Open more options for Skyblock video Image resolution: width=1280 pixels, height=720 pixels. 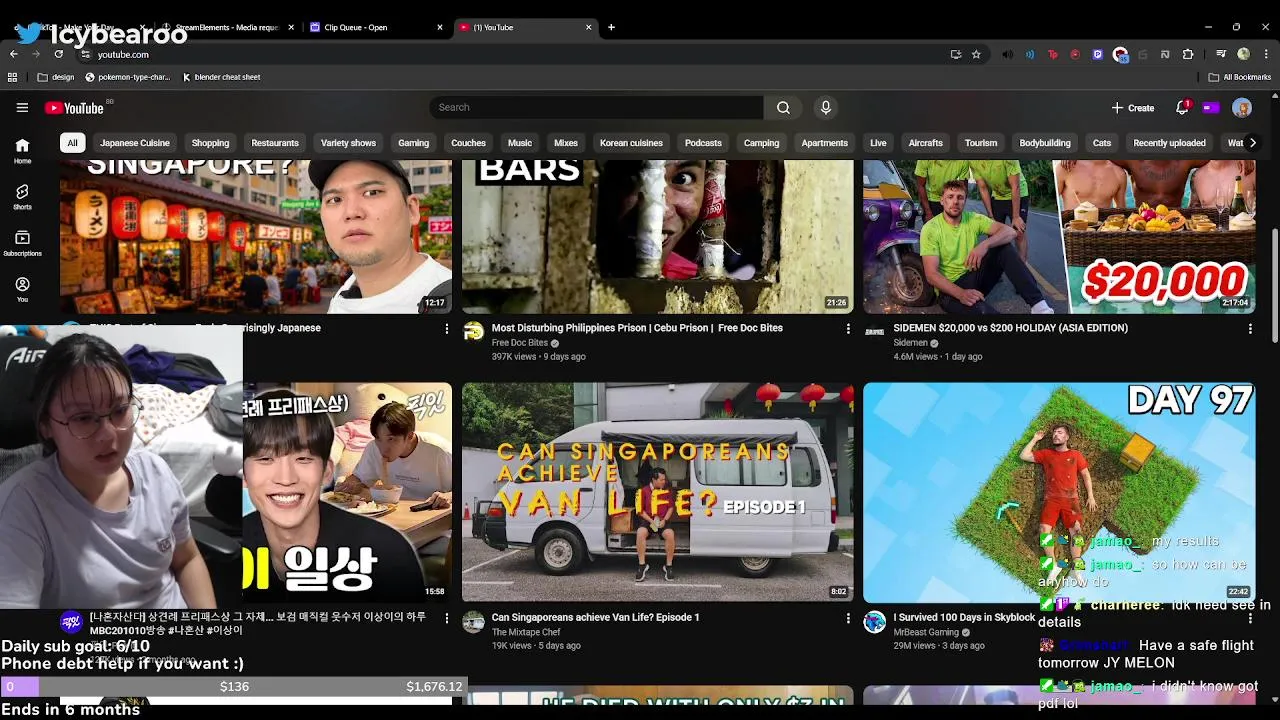pos(1249,618)
